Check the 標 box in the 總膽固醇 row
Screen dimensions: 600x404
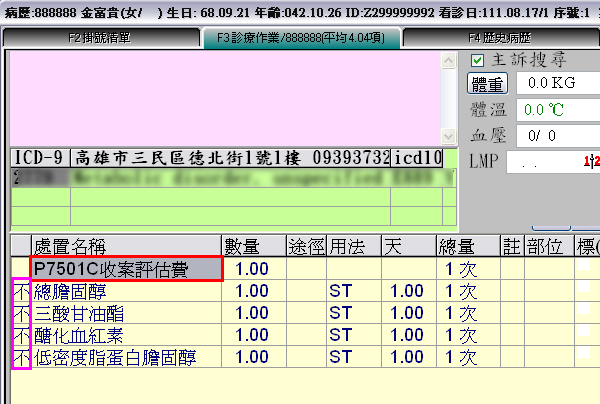[586, 291]
